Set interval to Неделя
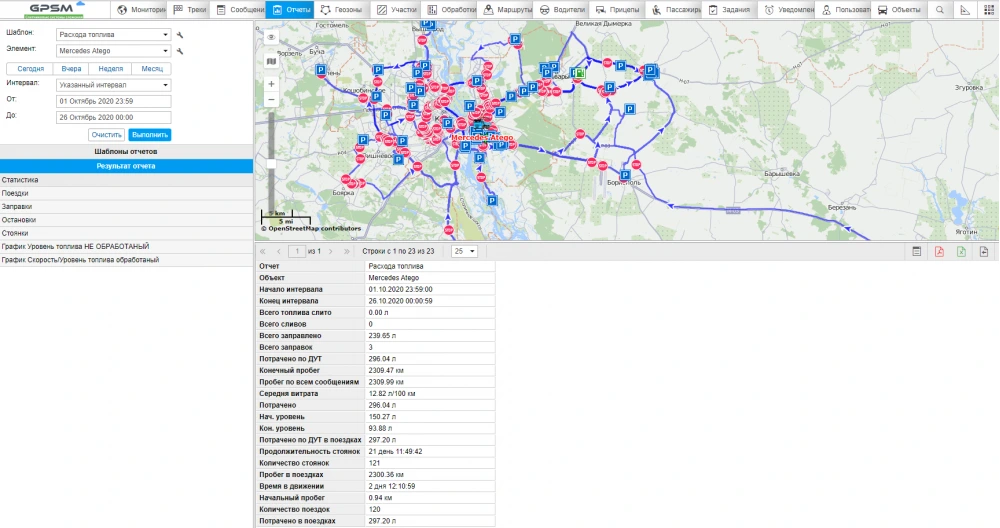 tap(111, 69)
